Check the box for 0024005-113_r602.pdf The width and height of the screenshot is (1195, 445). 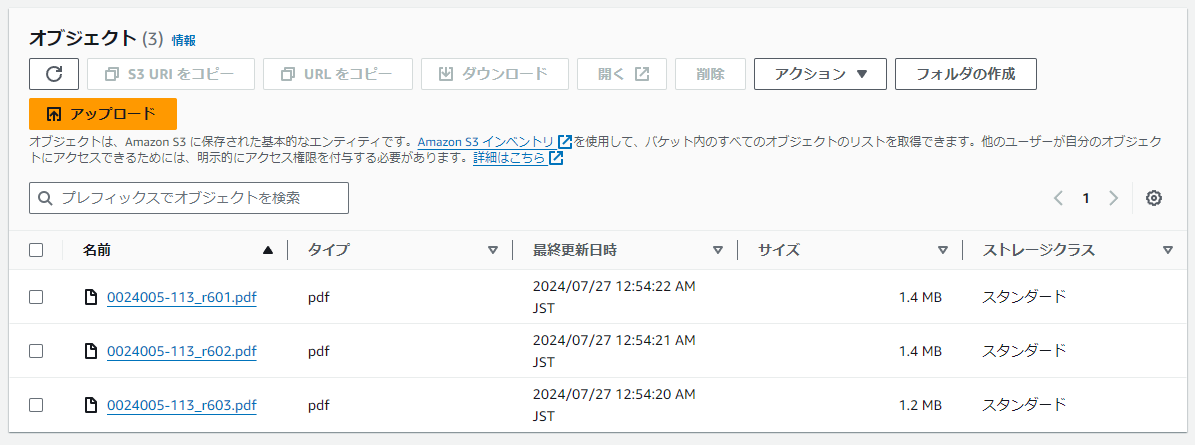pyautogui.click(x=36, y=351)
